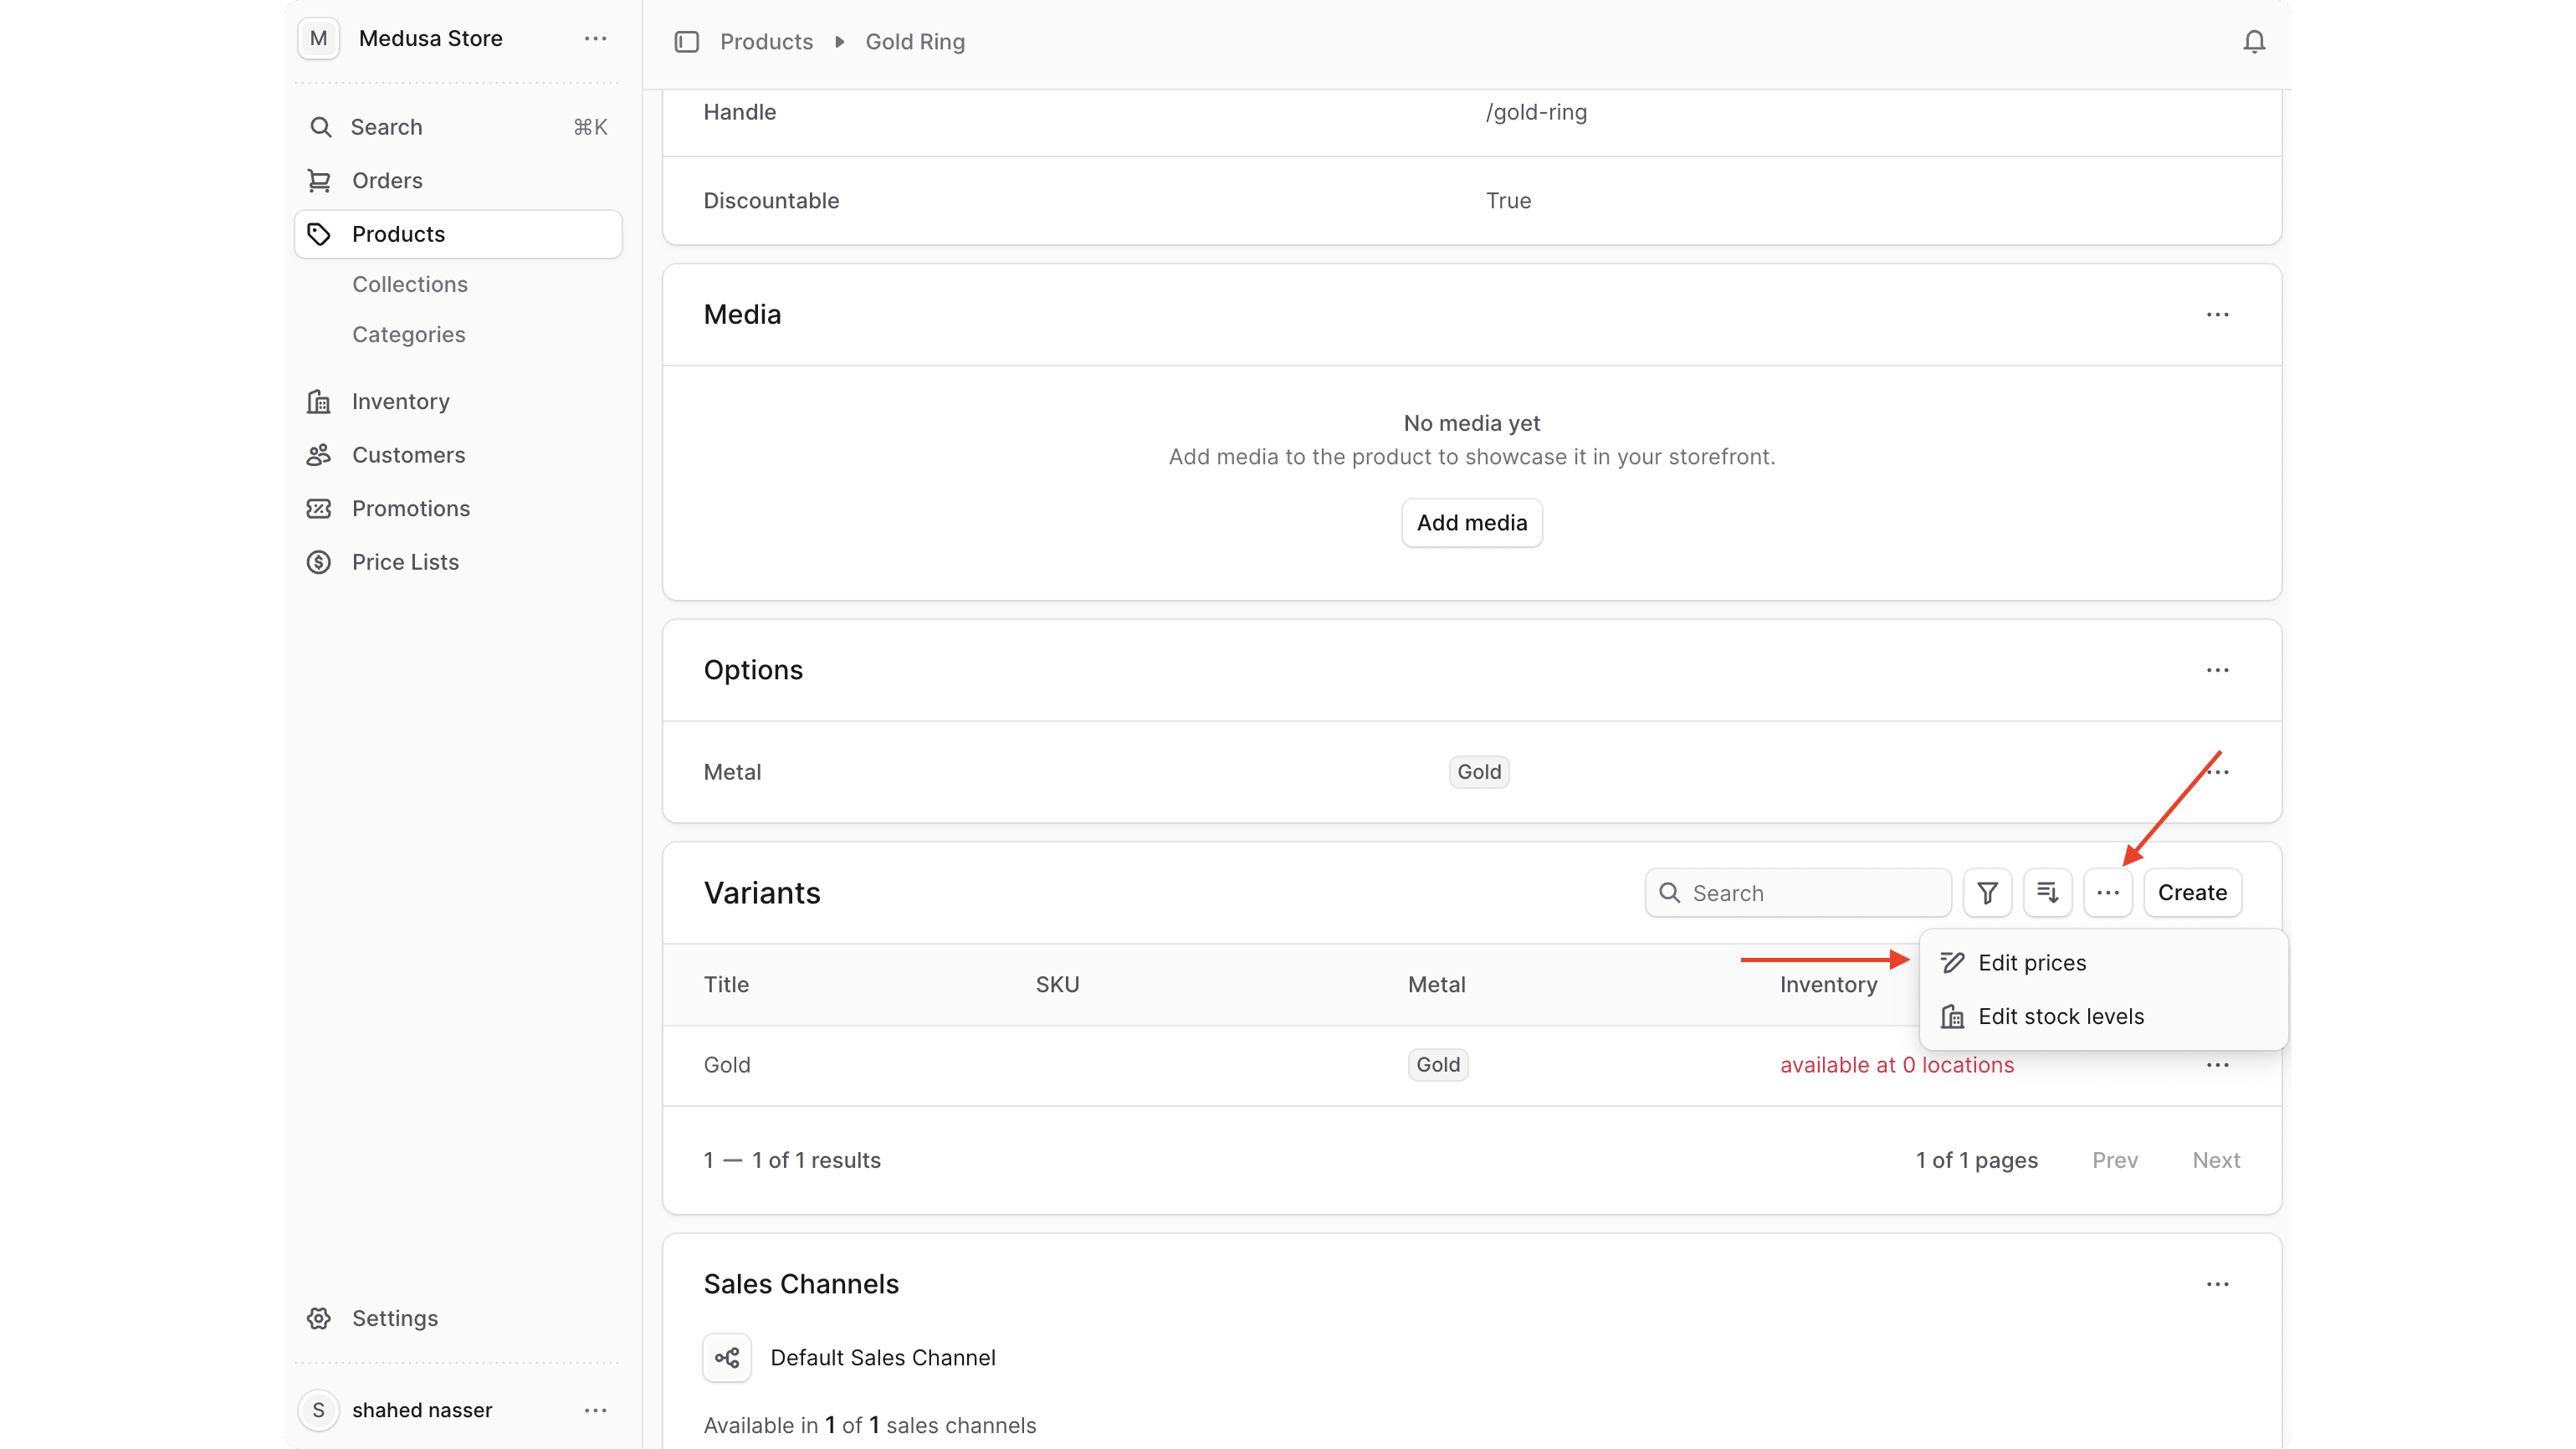The width and height of the screenshot is (2576, 1449).
Task: Select Edit stock levels from the menu
Action: pyautogui.click(x=2061, y=1015)
